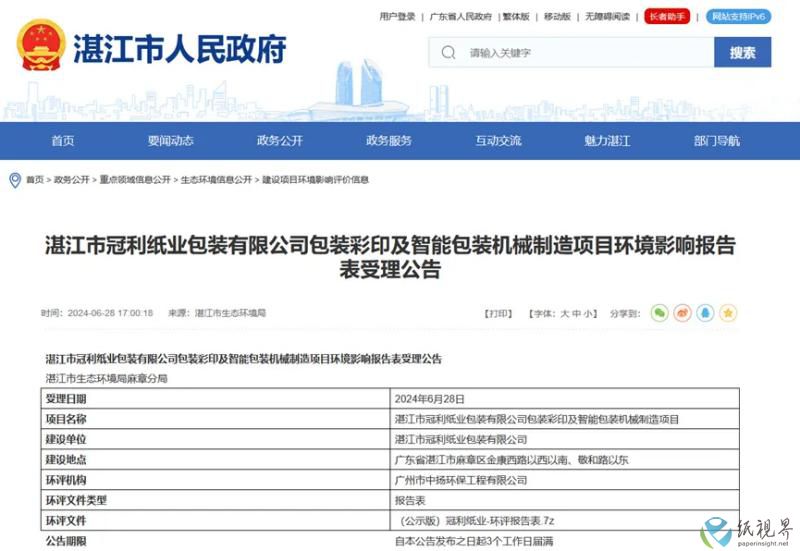
Task: Click the 公告期限 row label
Action: [66, 541]
